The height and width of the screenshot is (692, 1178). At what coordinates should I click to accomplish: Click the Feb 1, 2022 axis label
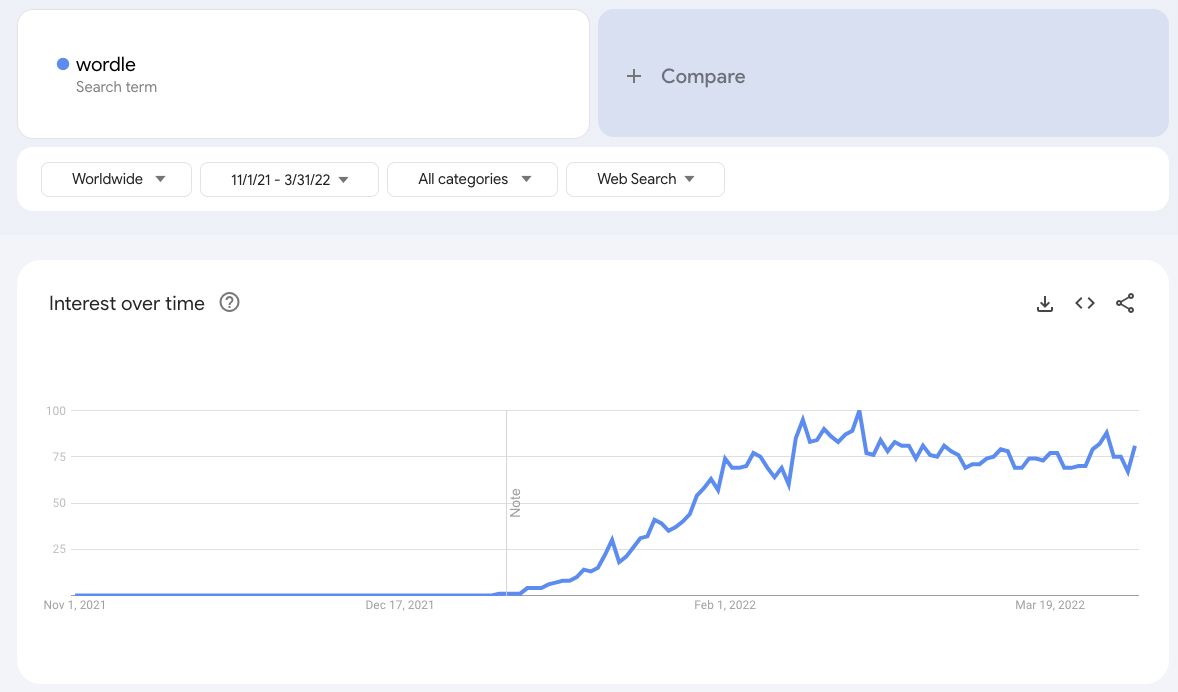(x=725, y=605)
